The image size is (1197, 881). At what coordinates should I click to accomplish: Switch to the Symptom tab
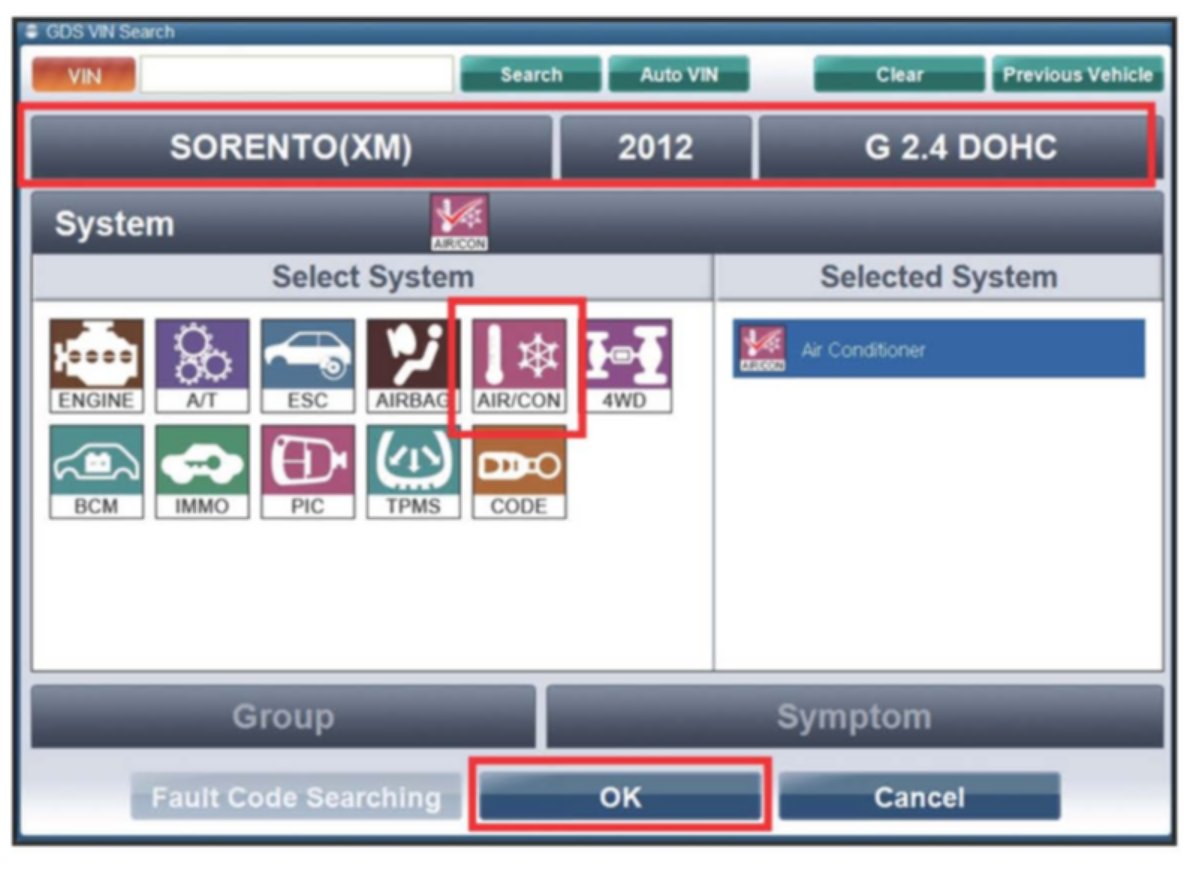854,716
